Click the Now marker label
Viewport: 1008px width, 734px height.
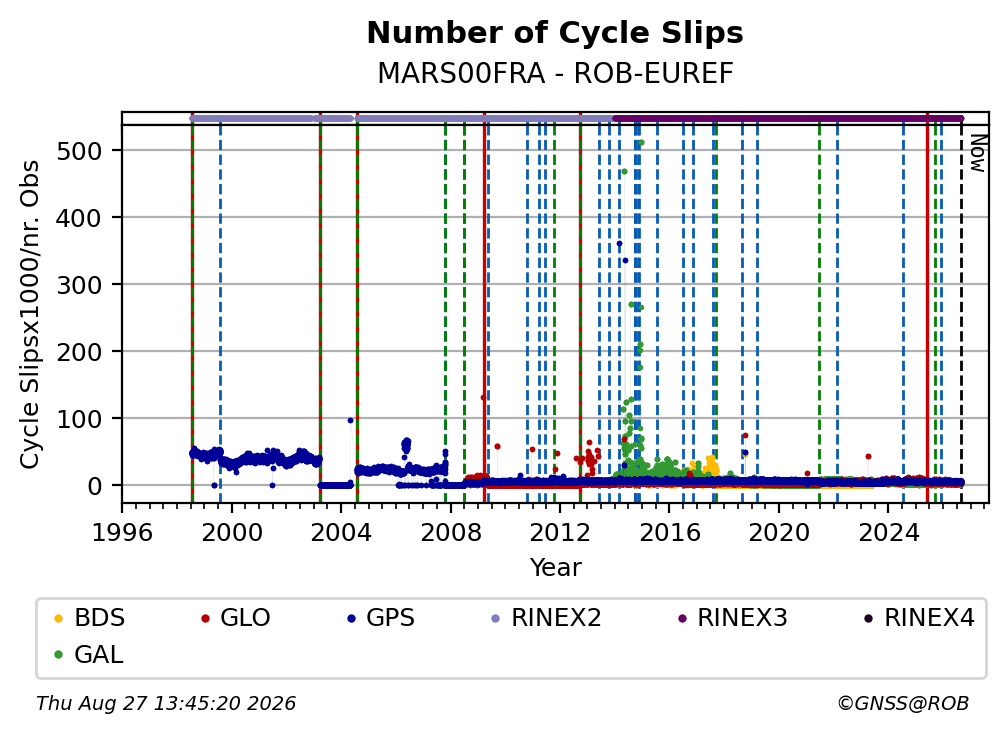pyautogui.click(x=977, y=153)
